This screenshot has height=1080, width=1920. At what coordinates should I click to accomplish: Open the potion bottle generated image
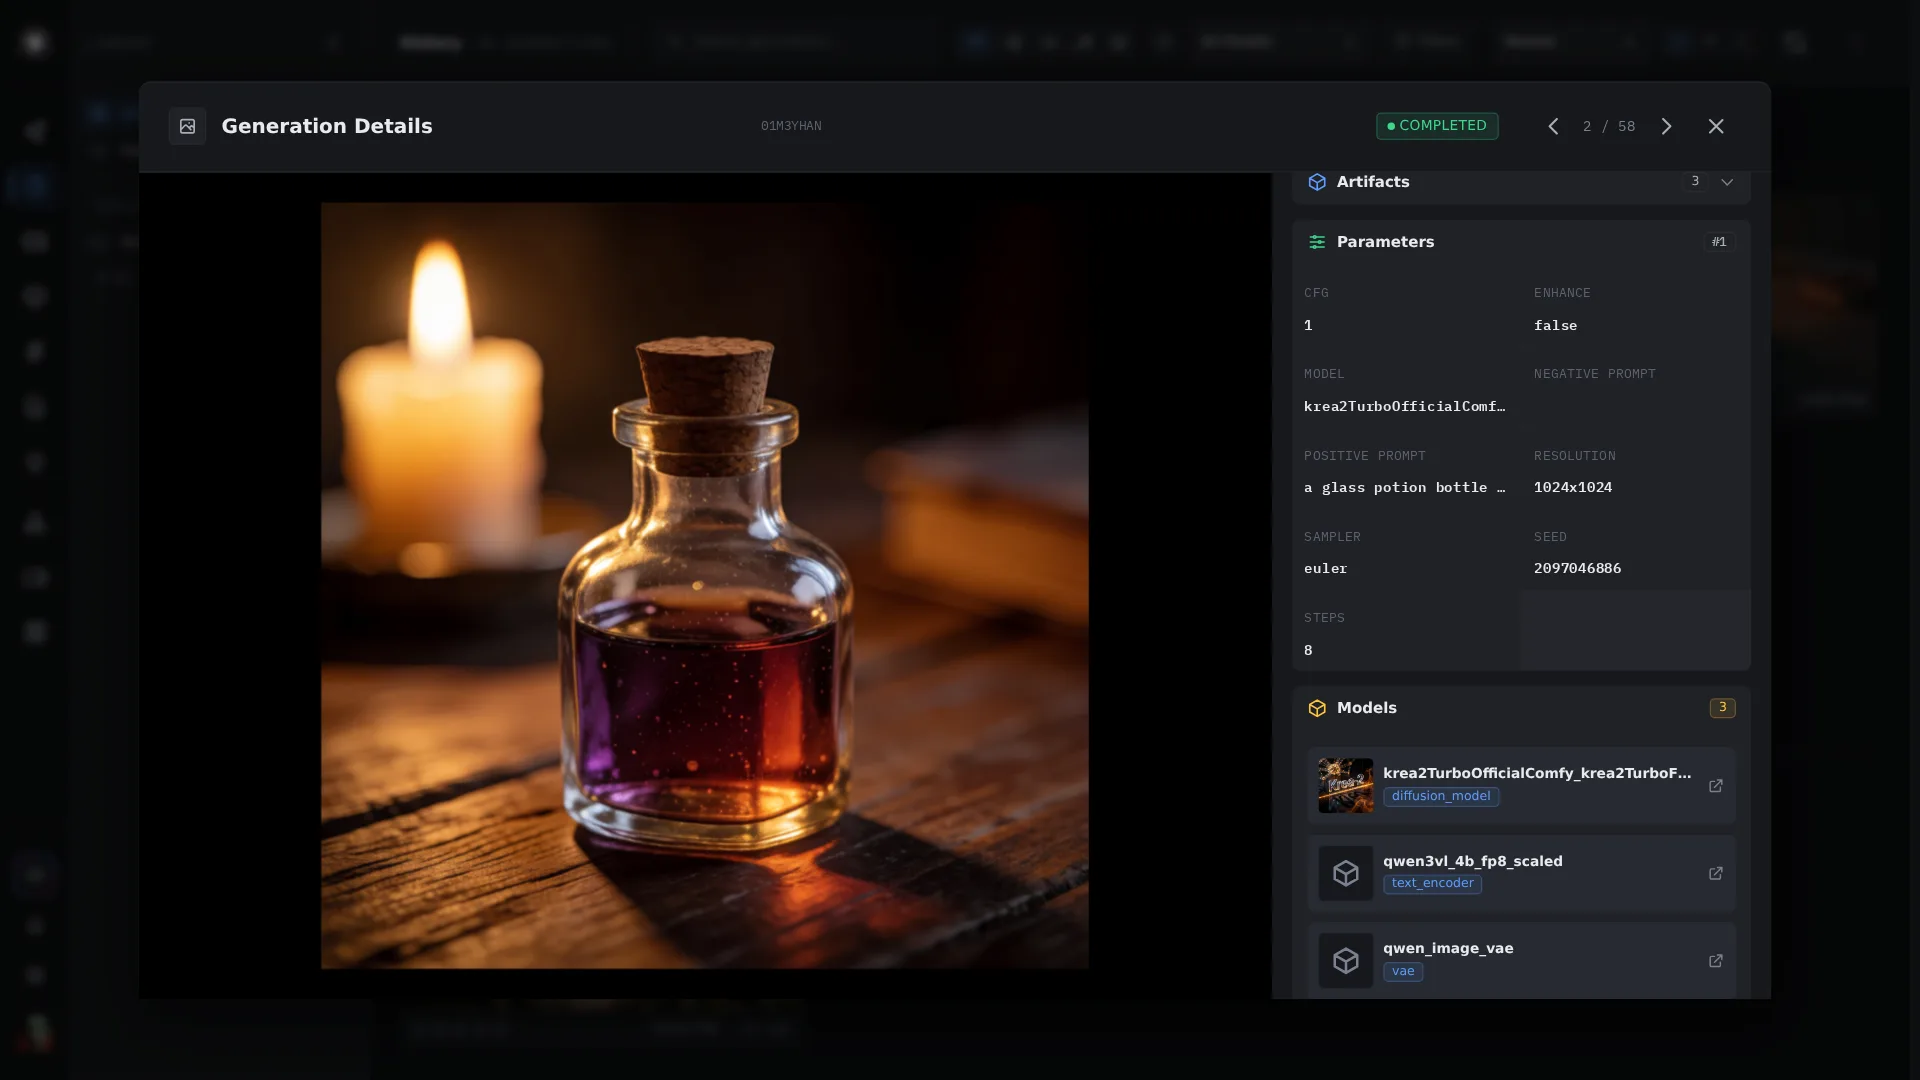[704, 586]
